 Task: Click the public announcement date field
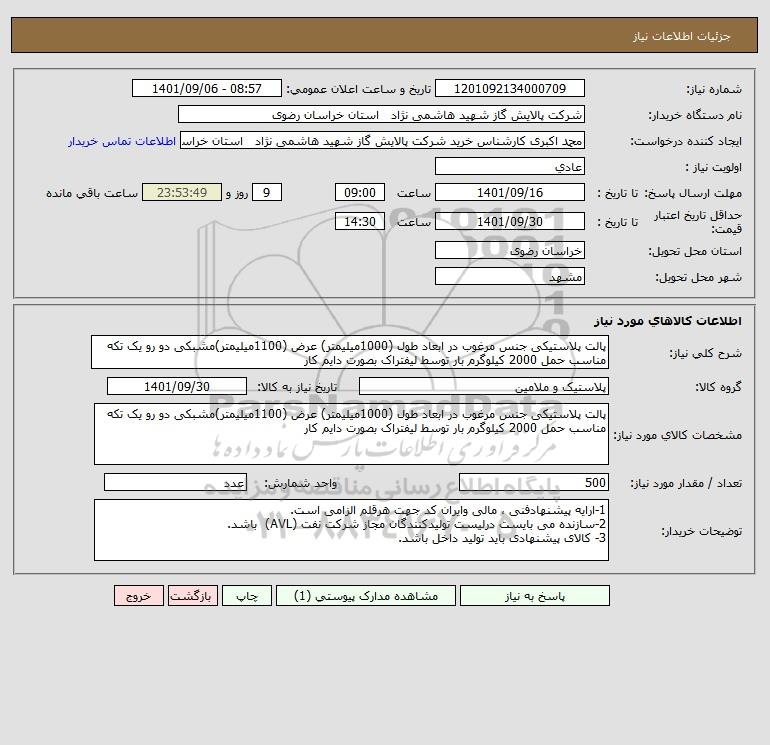(x=207, y=88)
